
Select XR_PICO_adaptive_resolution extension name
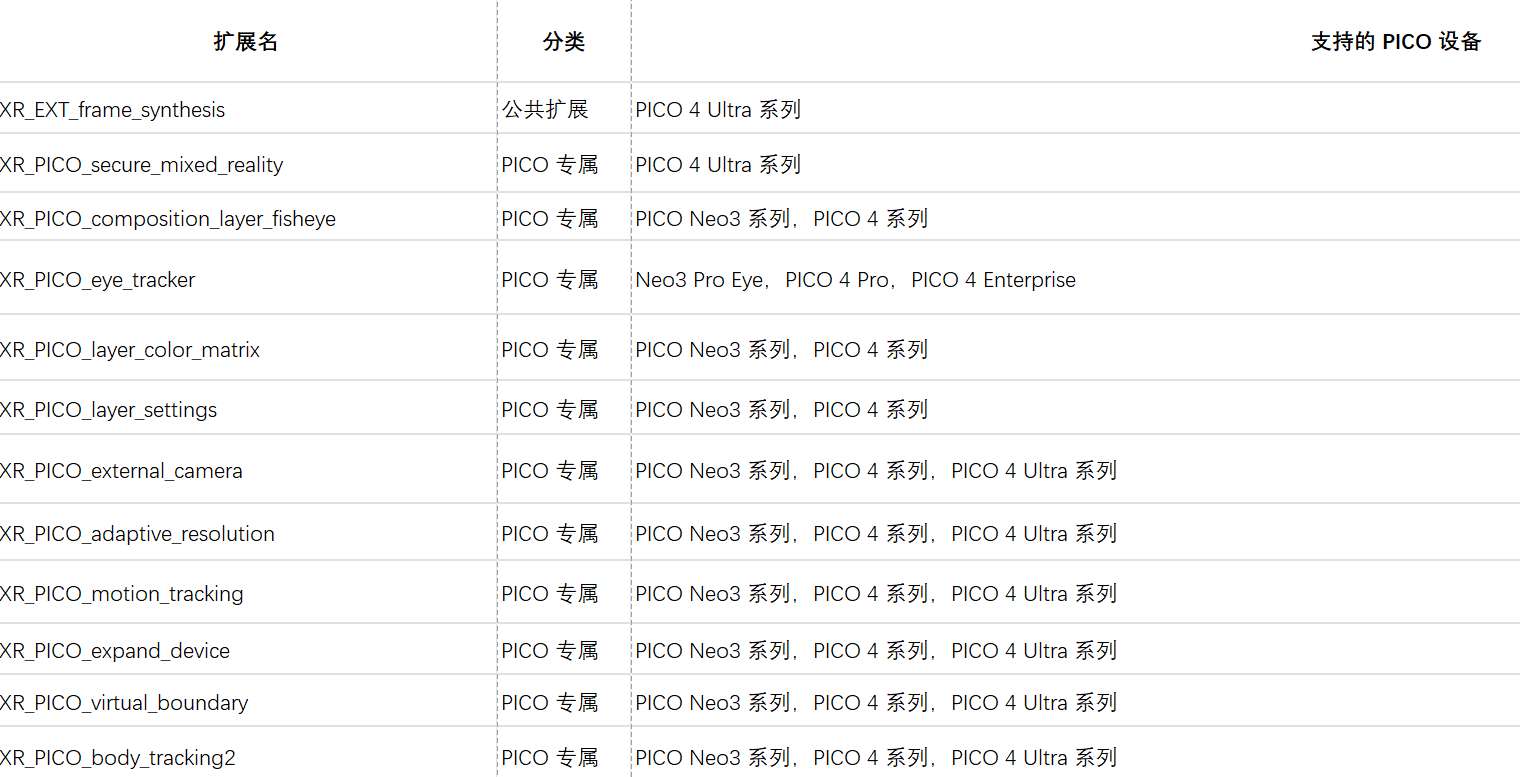click(138, 534)
